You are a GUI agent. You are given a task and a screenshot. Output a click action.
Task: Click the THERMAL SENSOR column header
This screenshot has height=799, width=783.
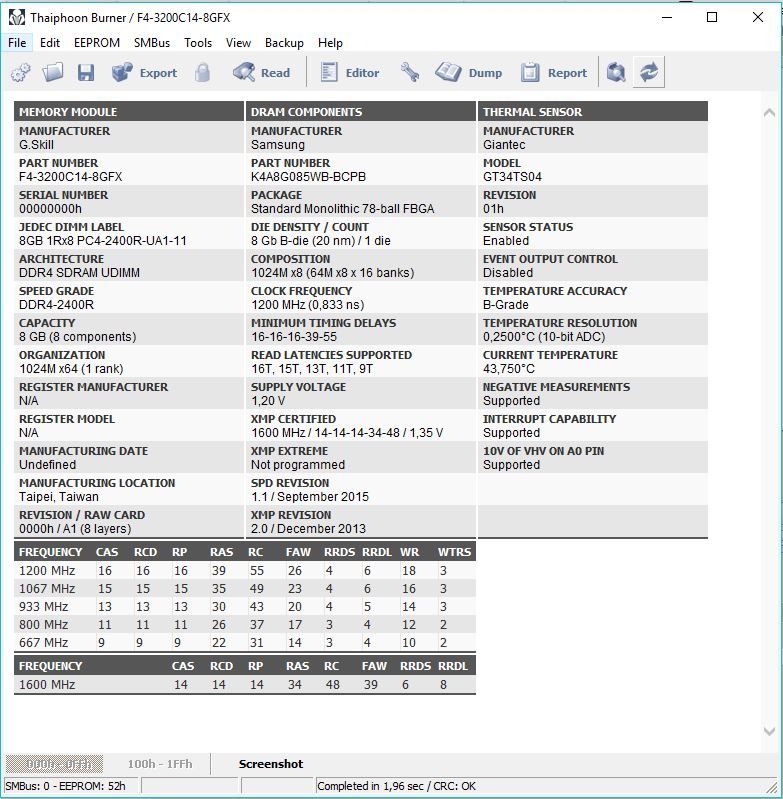[592, 112]
